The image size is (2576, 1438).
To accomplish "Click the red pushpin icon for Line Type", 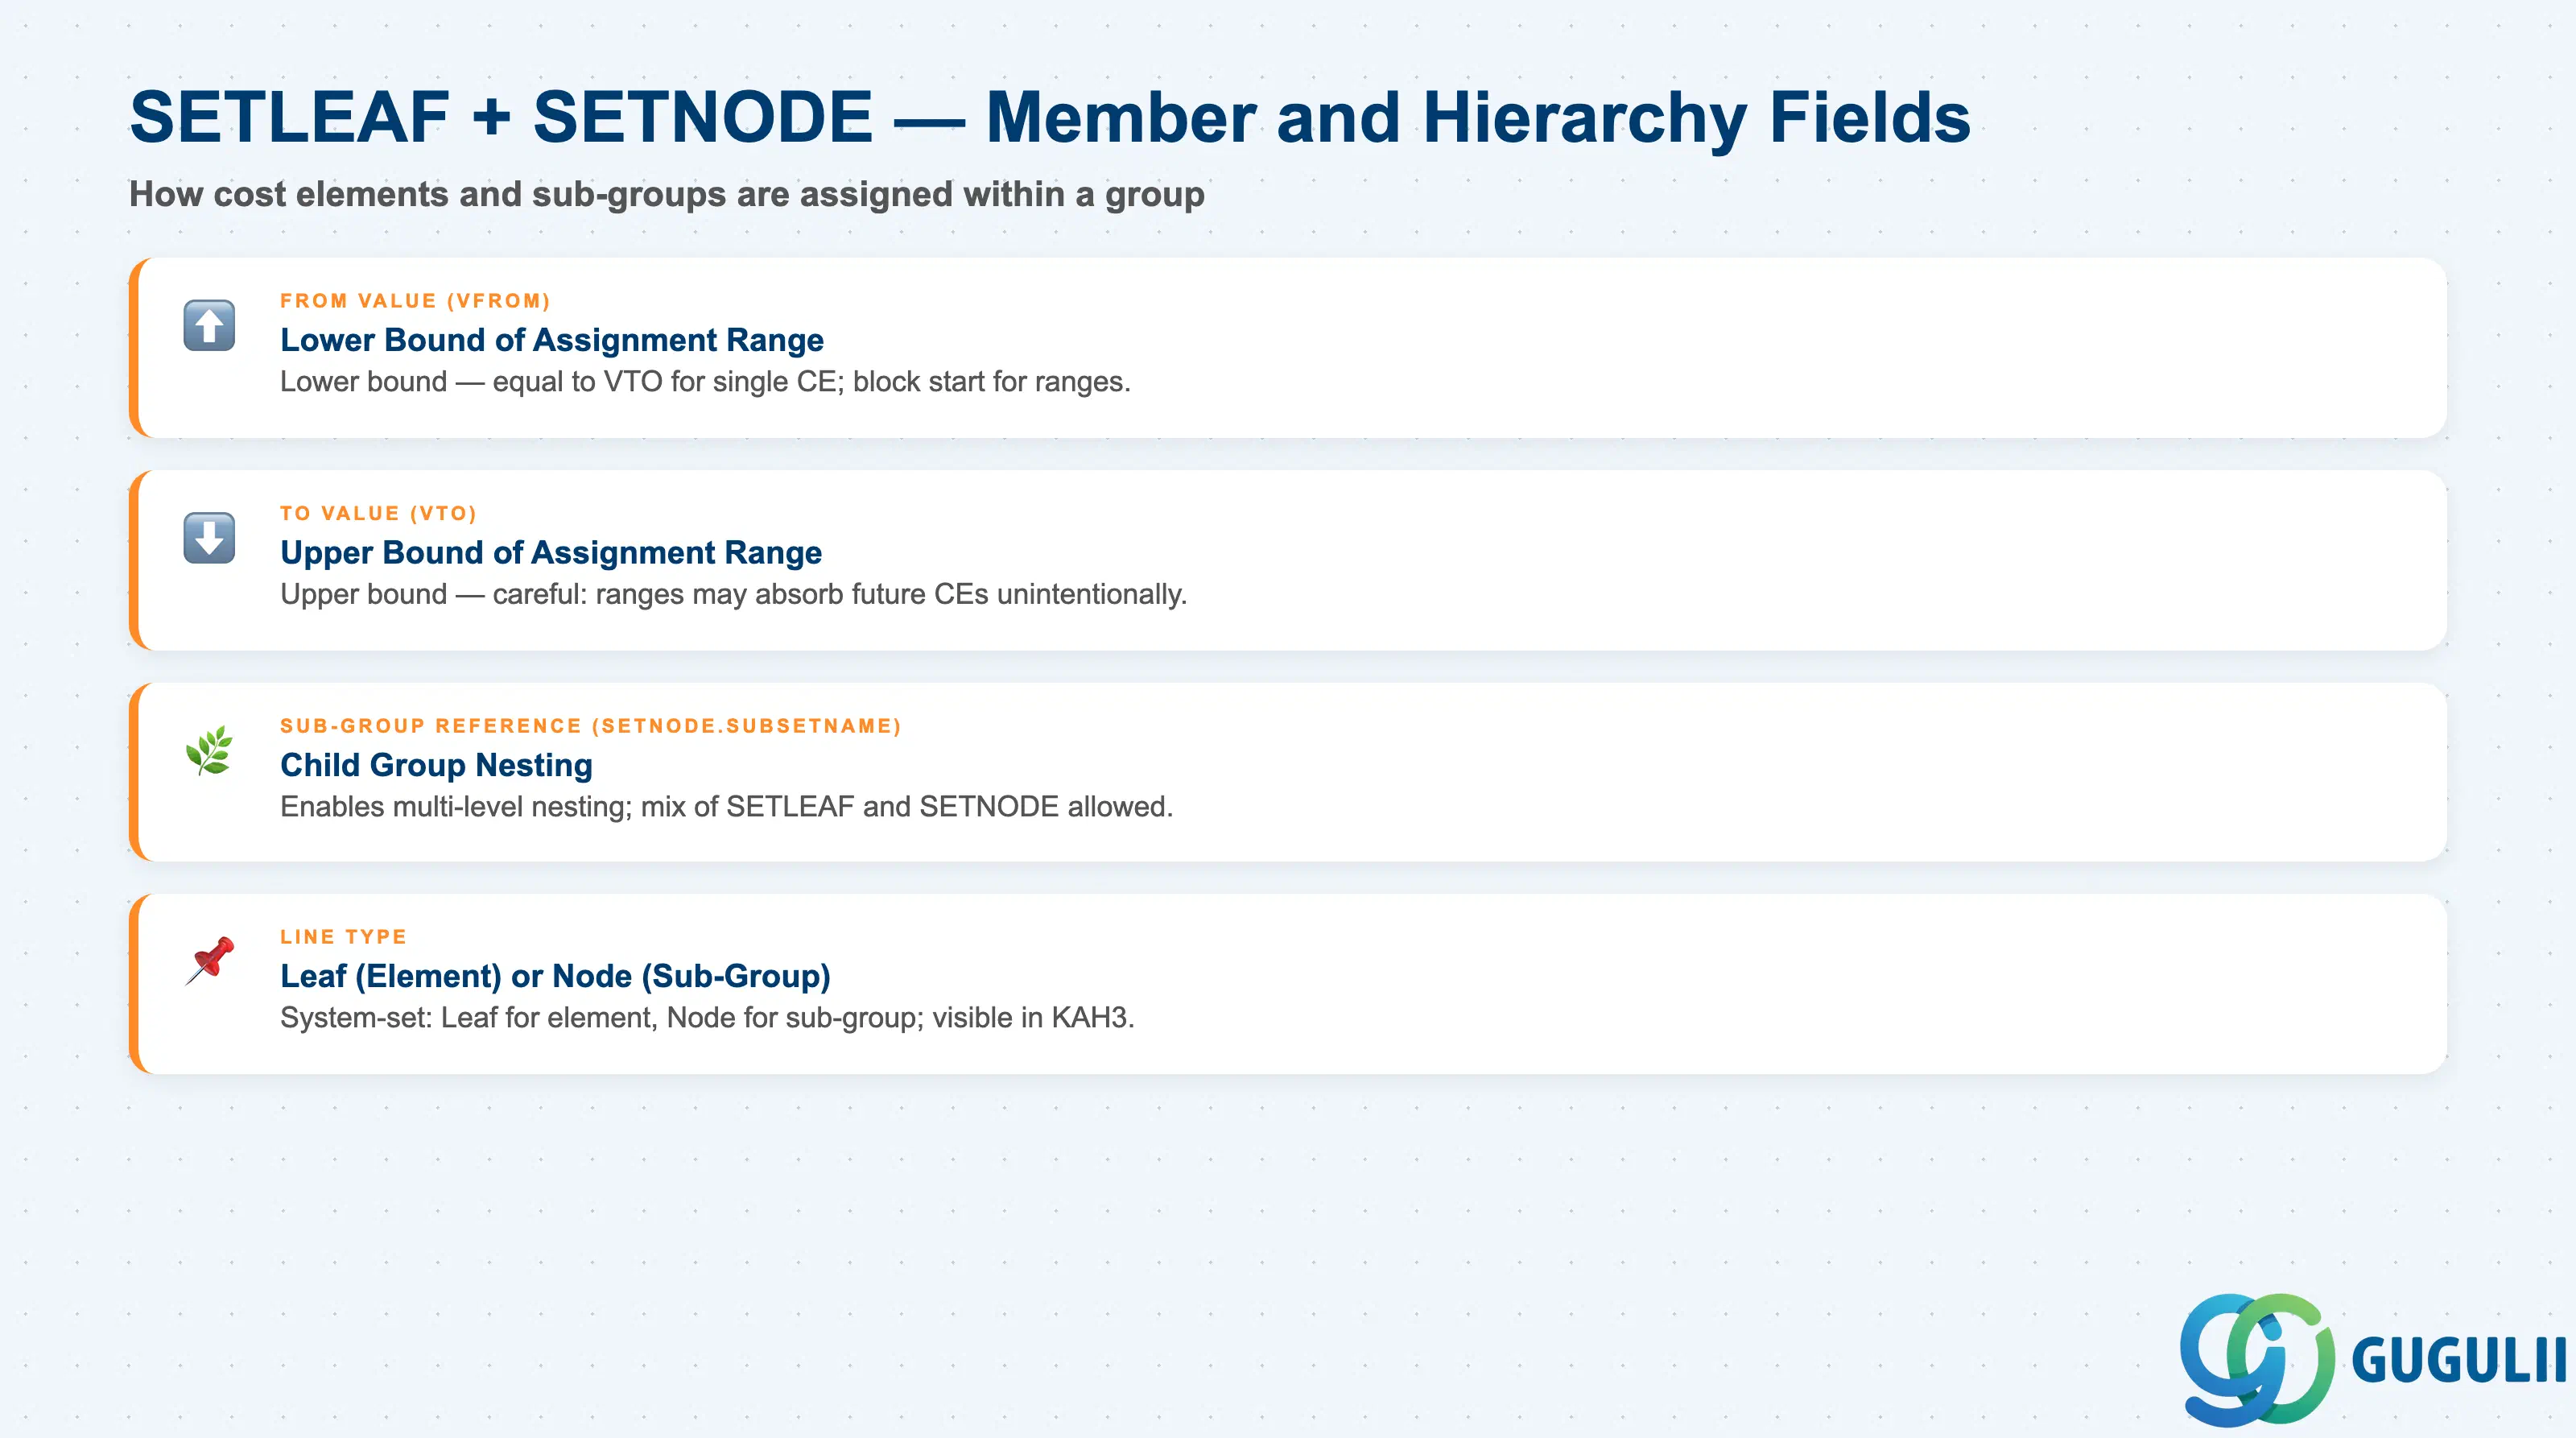I will click(210, 961).
